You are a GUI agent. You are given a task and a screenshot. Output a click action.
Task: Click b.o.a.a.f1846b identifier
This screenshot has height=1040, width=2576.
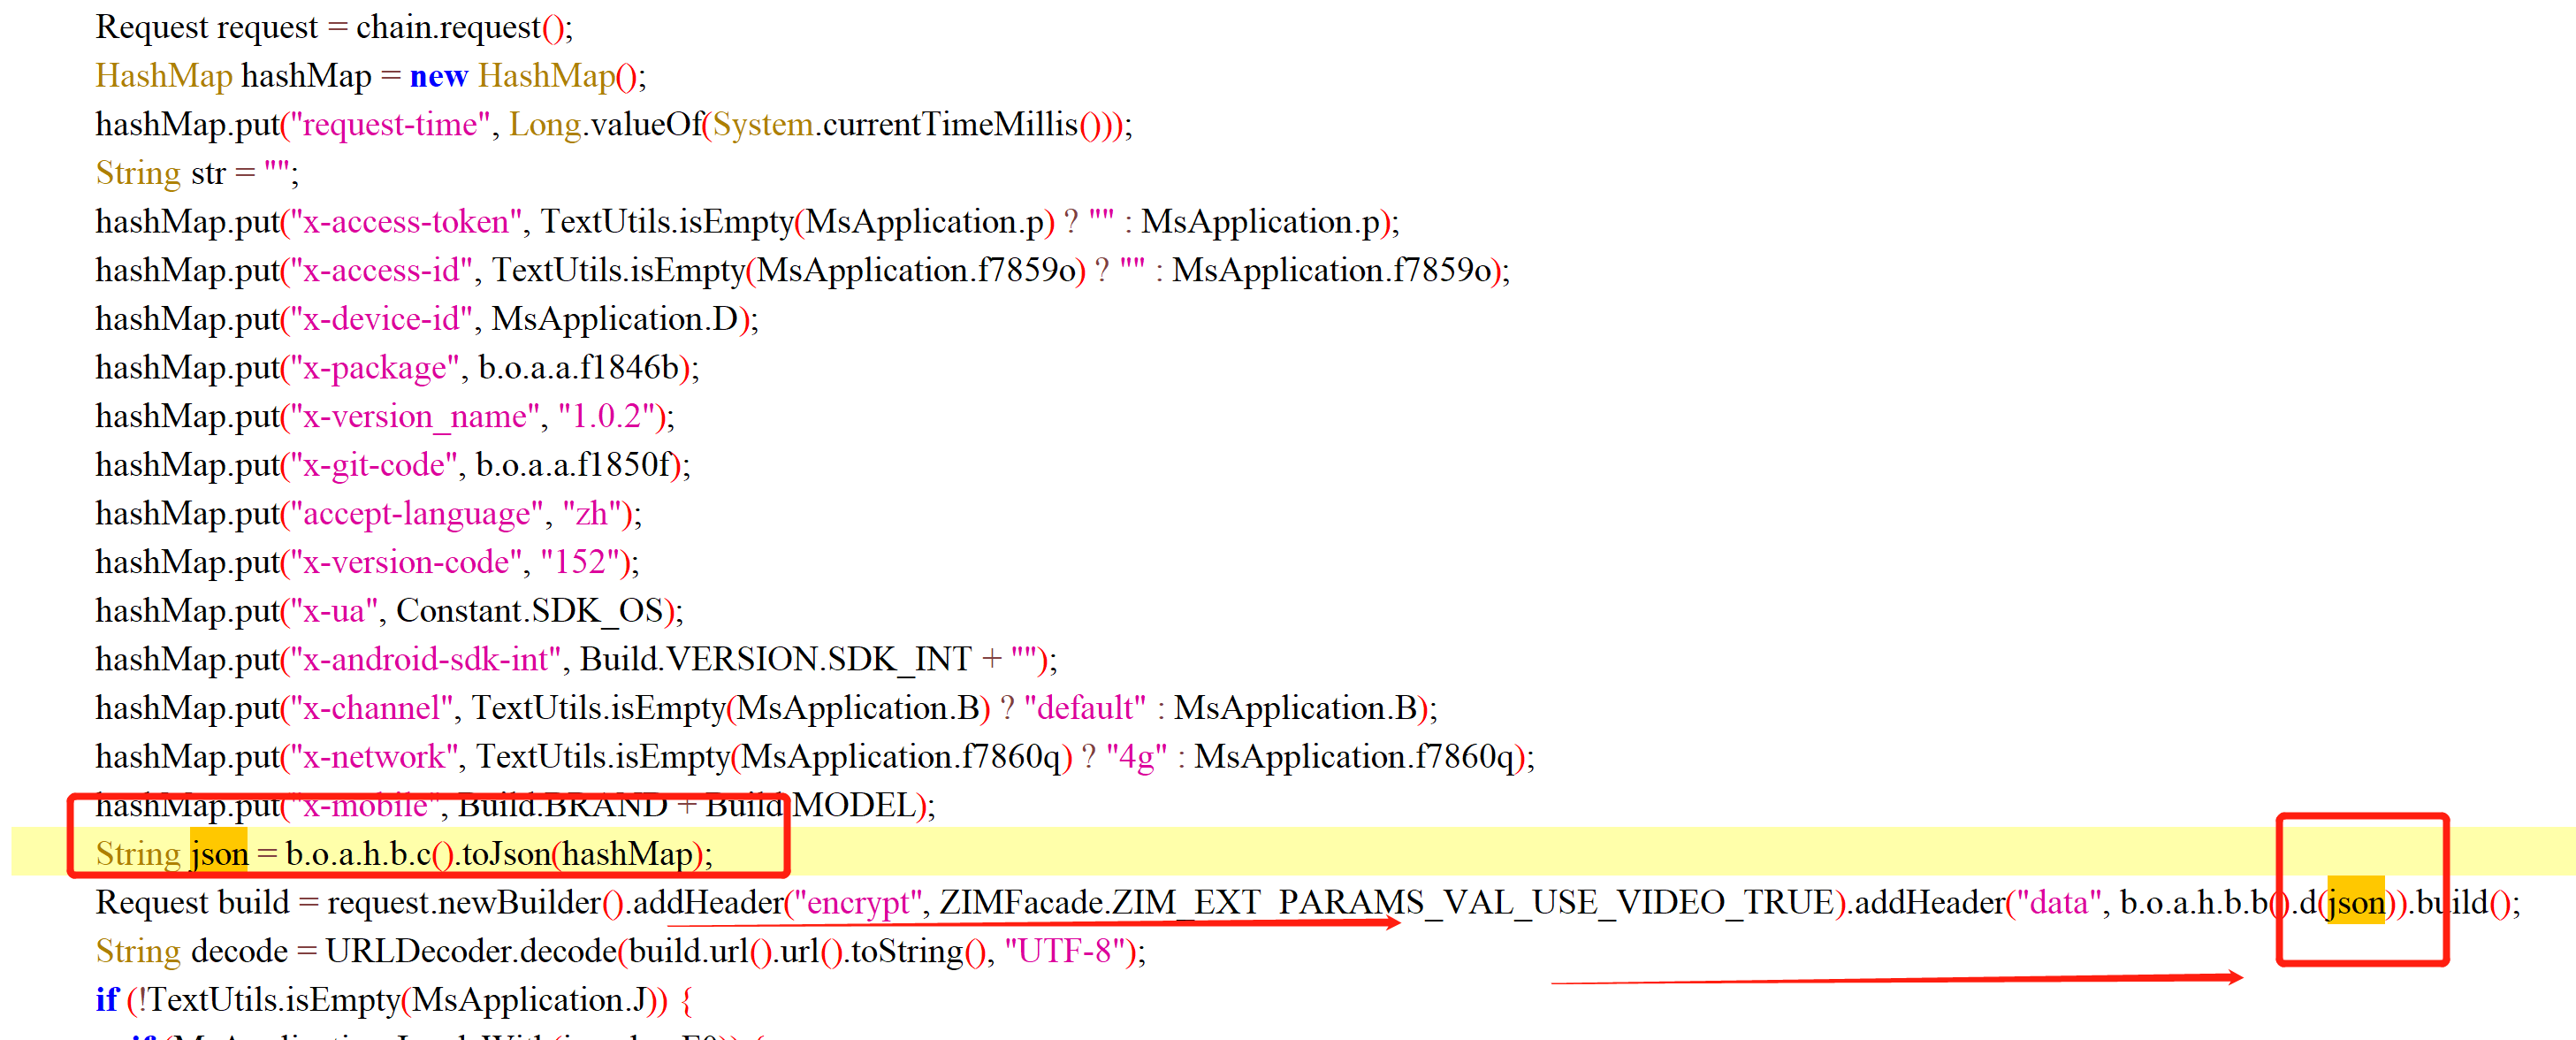tap(578, 368)
